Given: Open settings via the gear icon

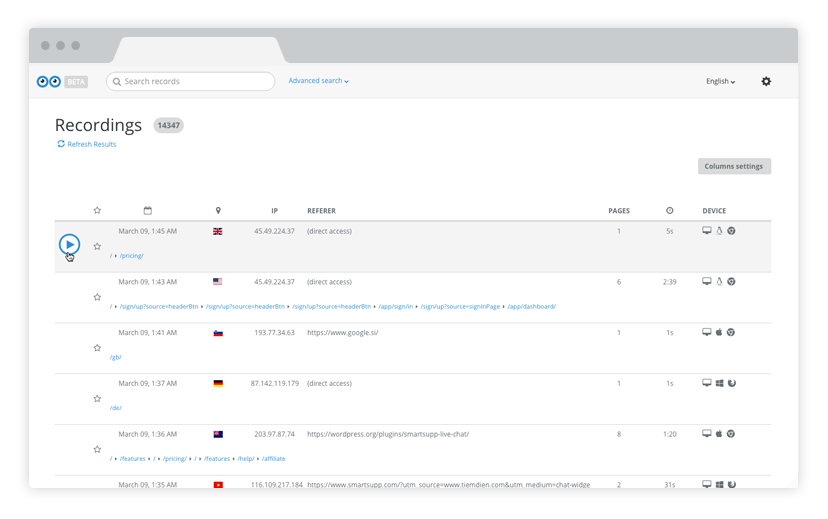Looking at the screenshot, I should tap(766, 81).
